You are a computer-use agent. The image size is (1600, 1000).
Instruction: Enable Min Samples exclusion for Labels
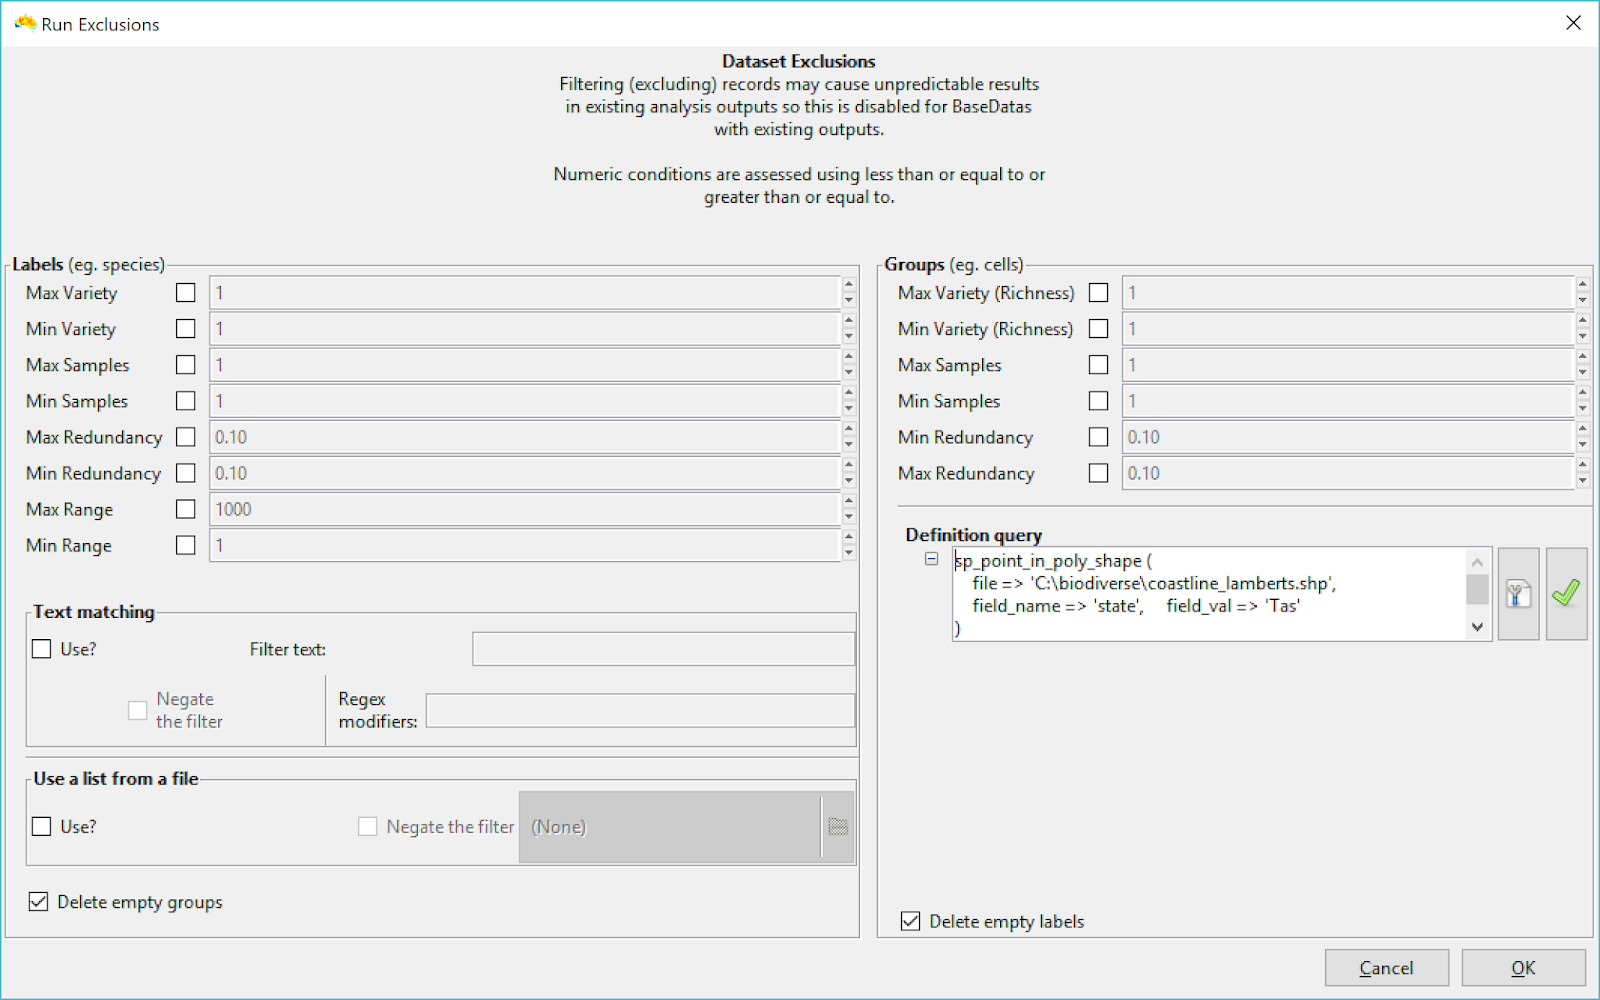click(185, 400)
